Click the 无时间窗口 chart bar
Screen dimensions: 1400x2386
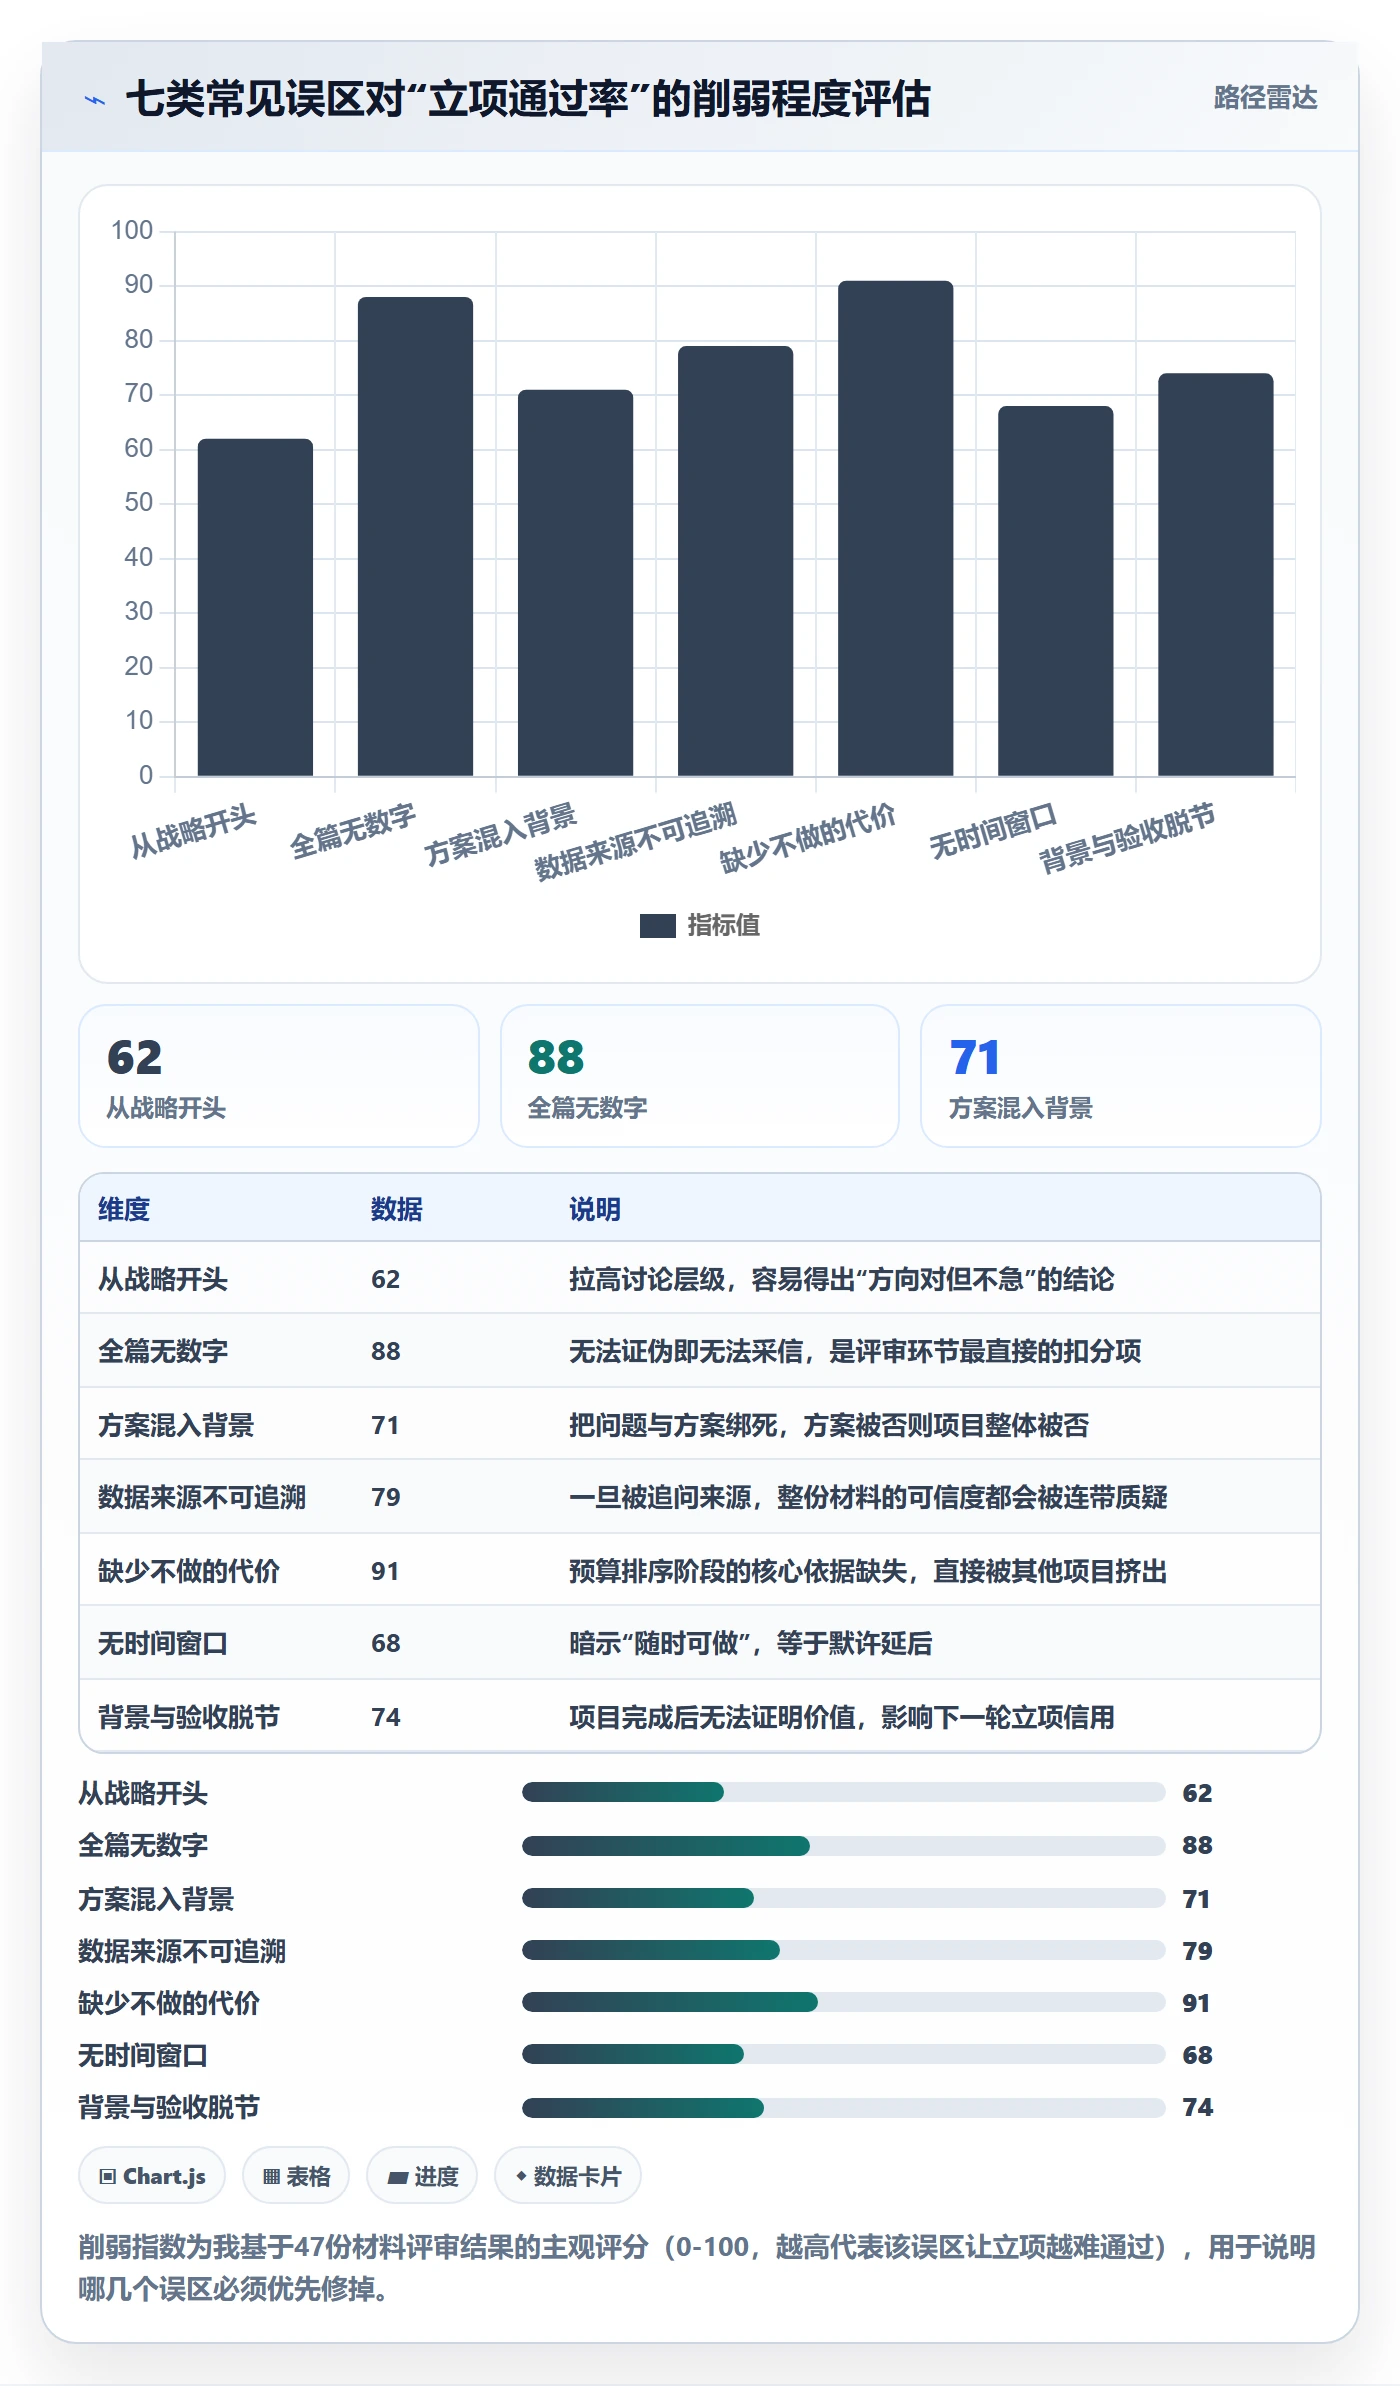(1055, 591)
